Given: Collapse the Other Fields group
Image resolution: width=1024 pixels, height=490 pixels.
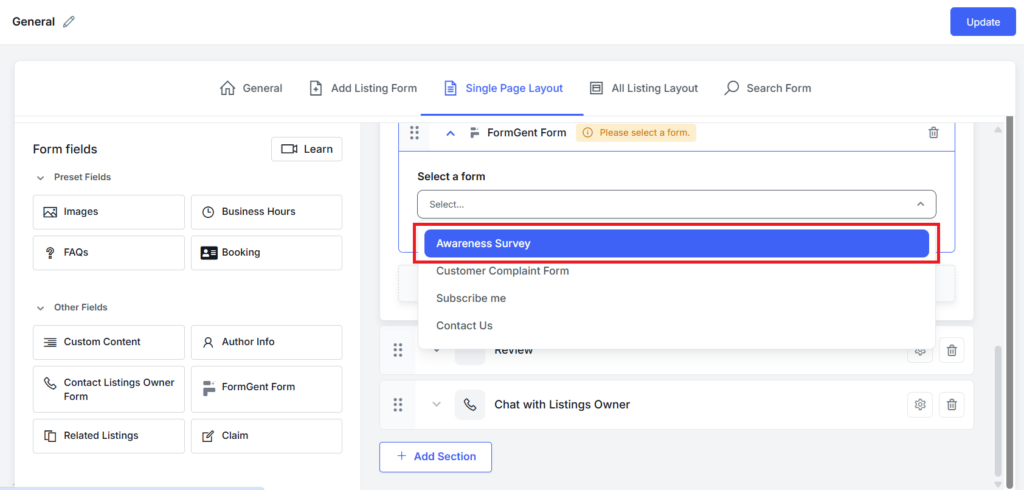Looking at the screenshot, I should pos(41,307).
